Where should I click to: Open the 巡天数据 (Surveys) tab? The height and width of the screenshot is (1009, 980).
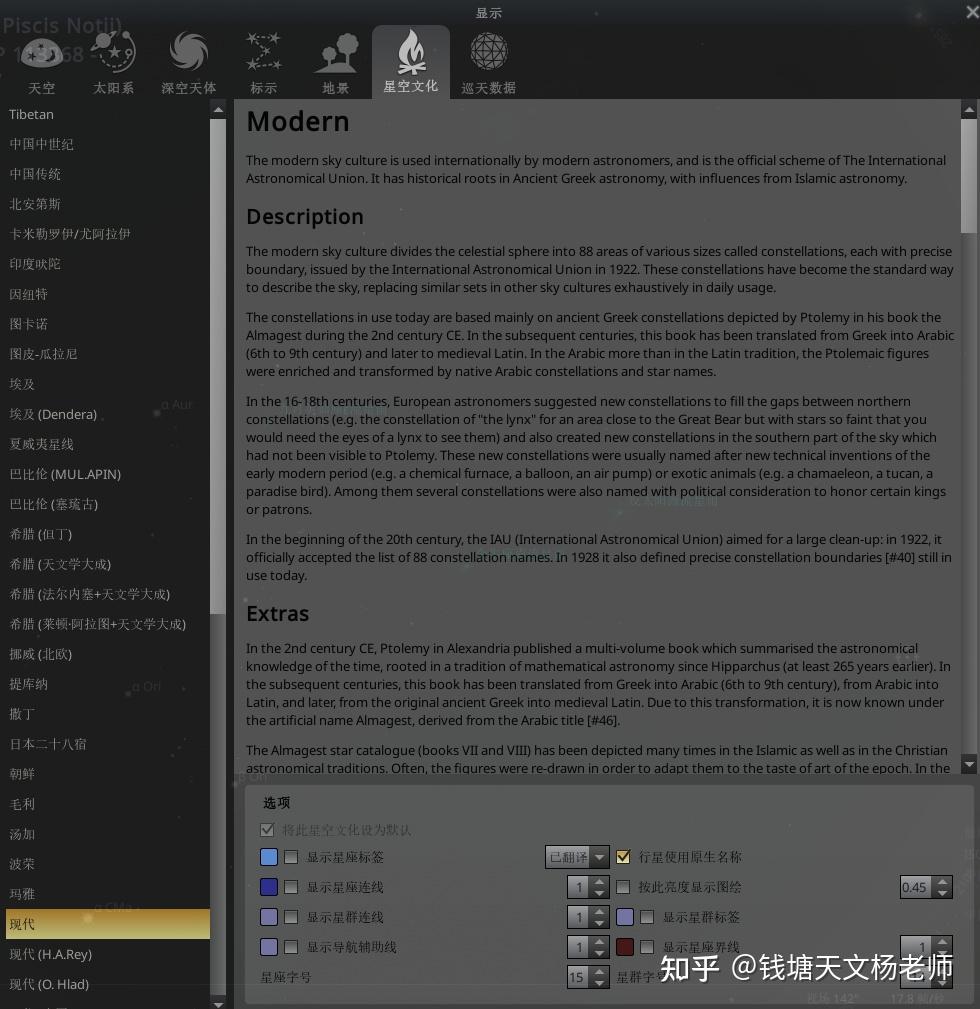click(488, 63)
